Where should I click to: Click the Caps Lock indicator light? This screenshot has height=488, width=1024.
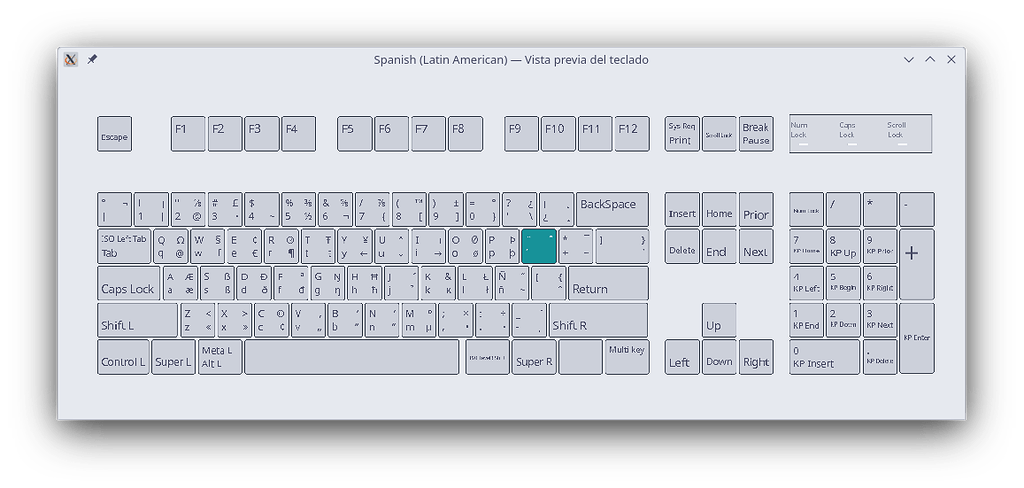click(x=852, y=144)
